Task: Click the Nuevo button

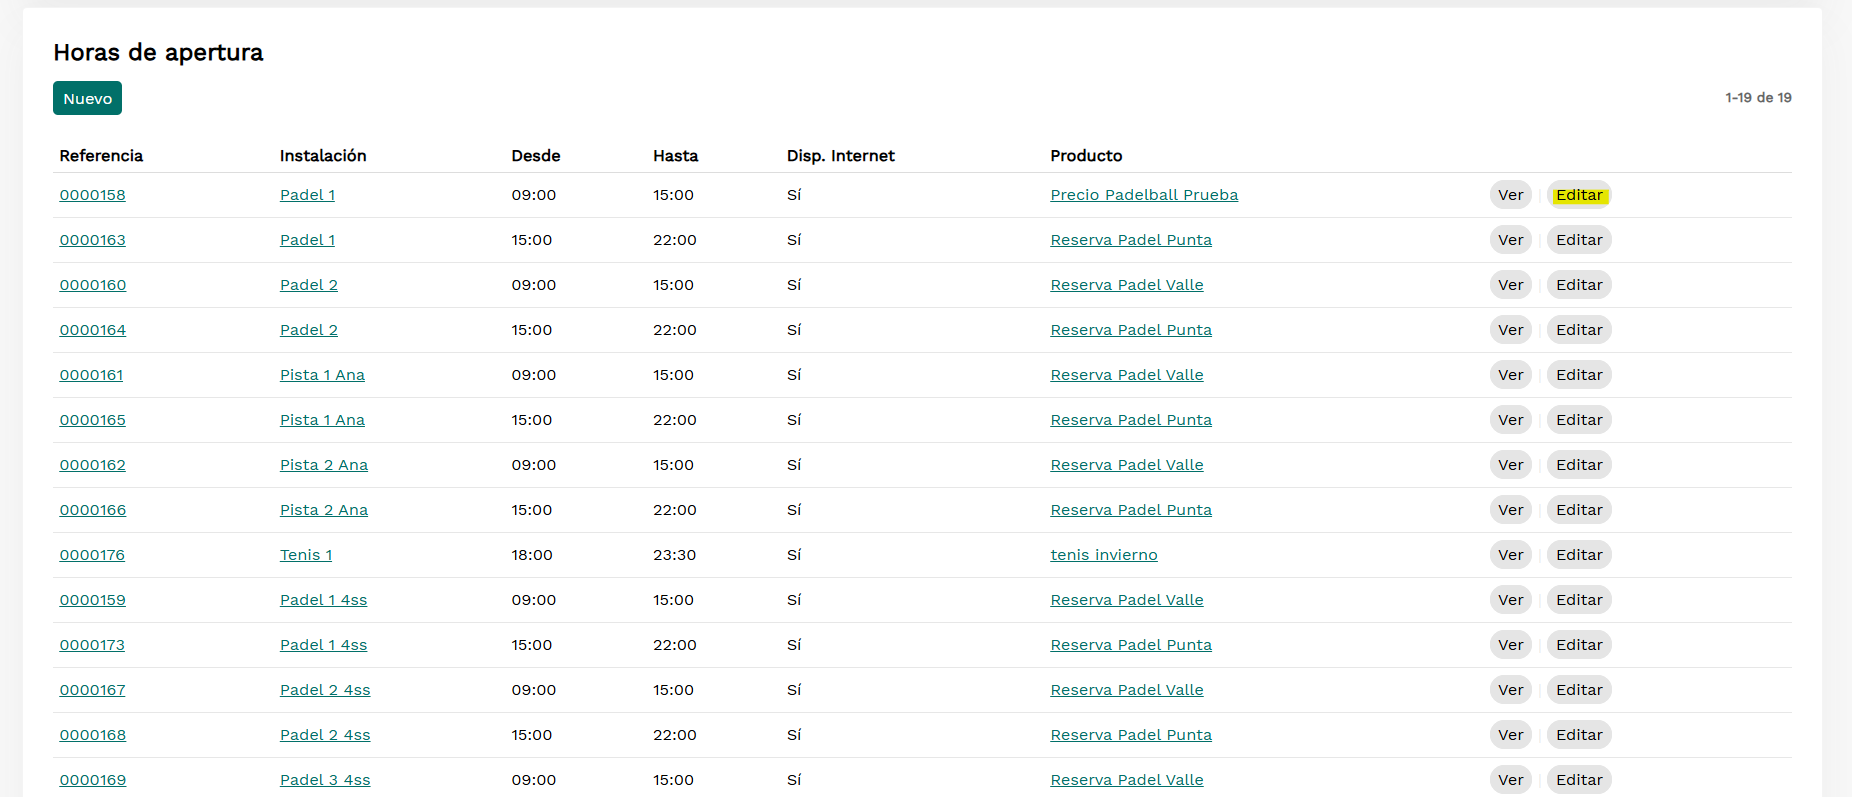Action: (87, 98)
